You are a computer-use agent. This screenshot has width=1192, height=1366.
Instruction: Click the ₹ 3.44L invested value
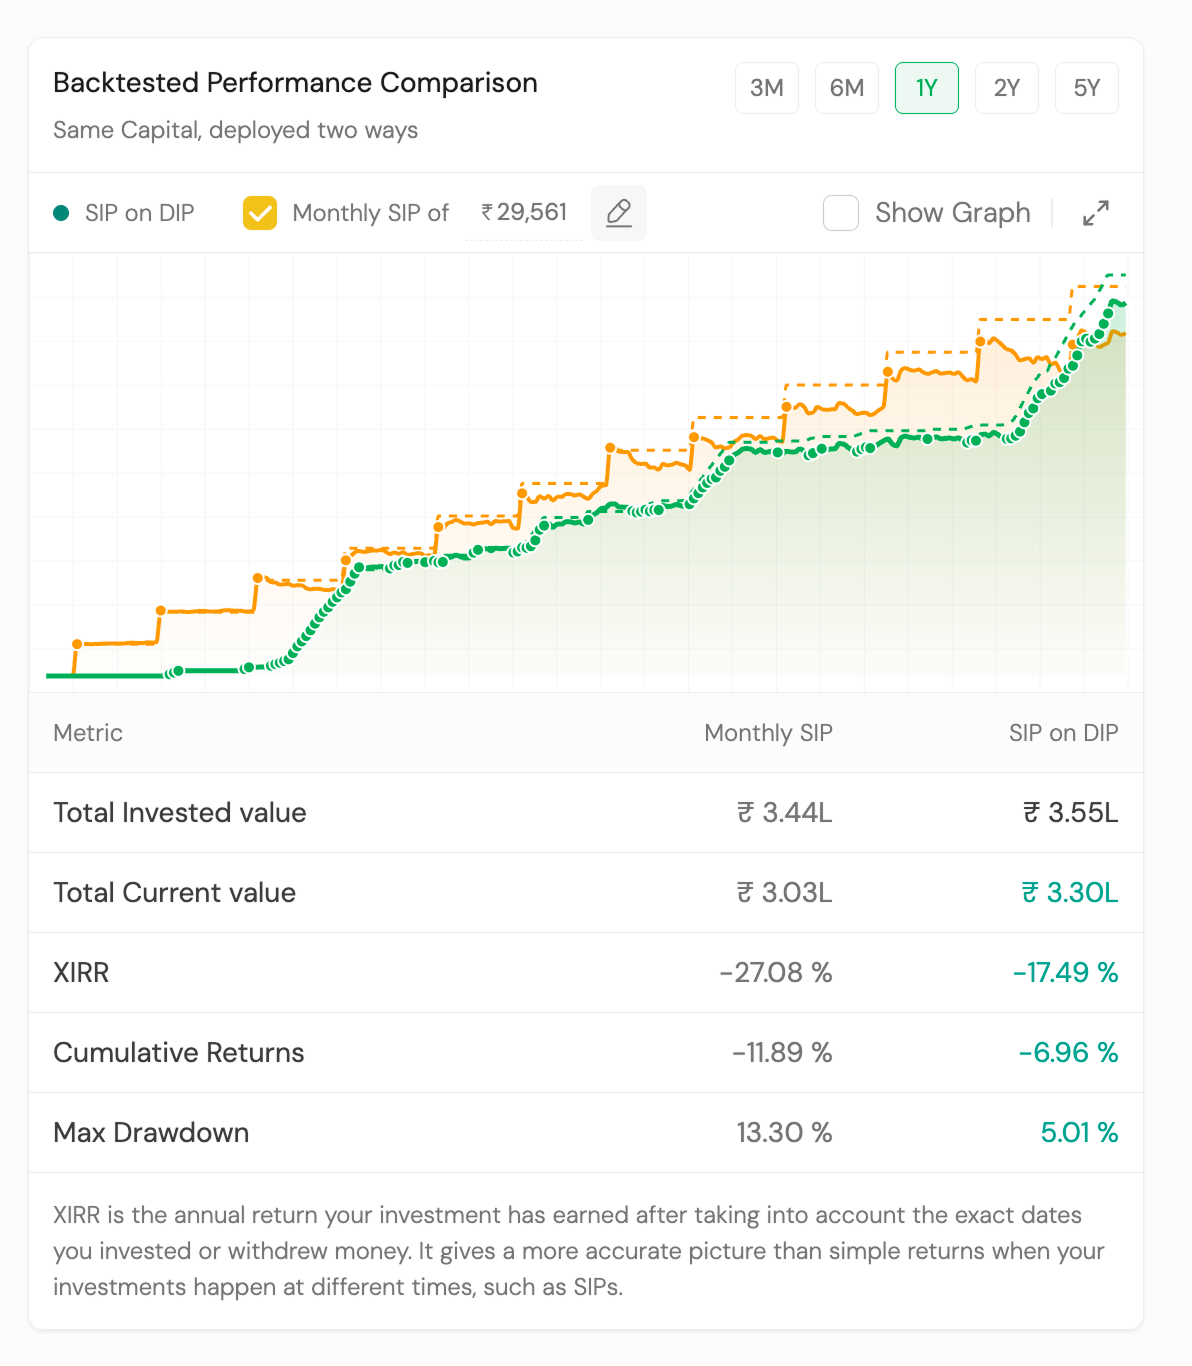click(785, 813)
